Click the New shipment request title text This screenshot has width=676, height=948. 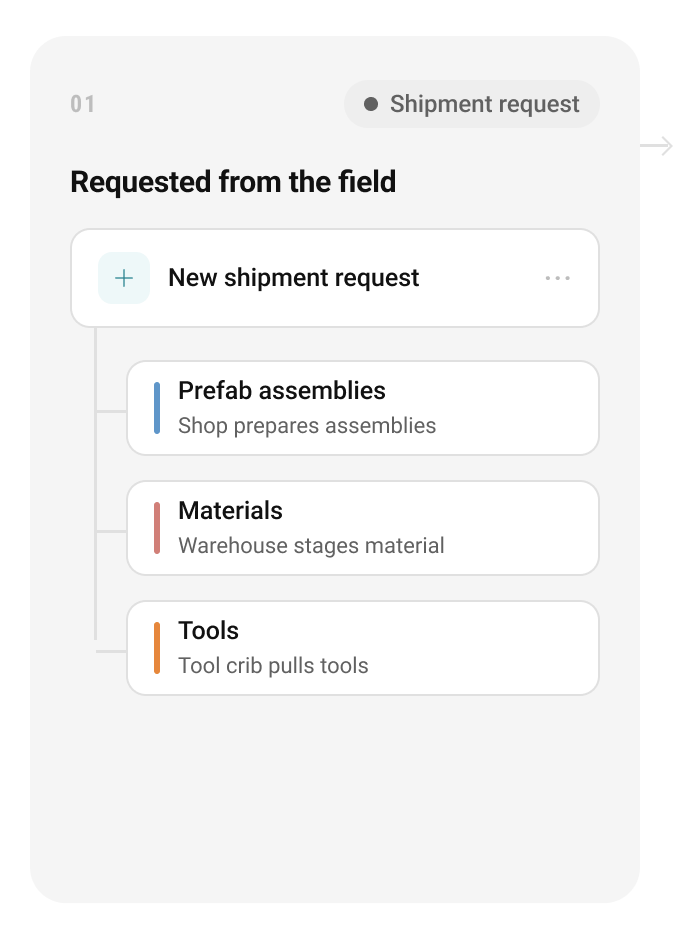293,278
